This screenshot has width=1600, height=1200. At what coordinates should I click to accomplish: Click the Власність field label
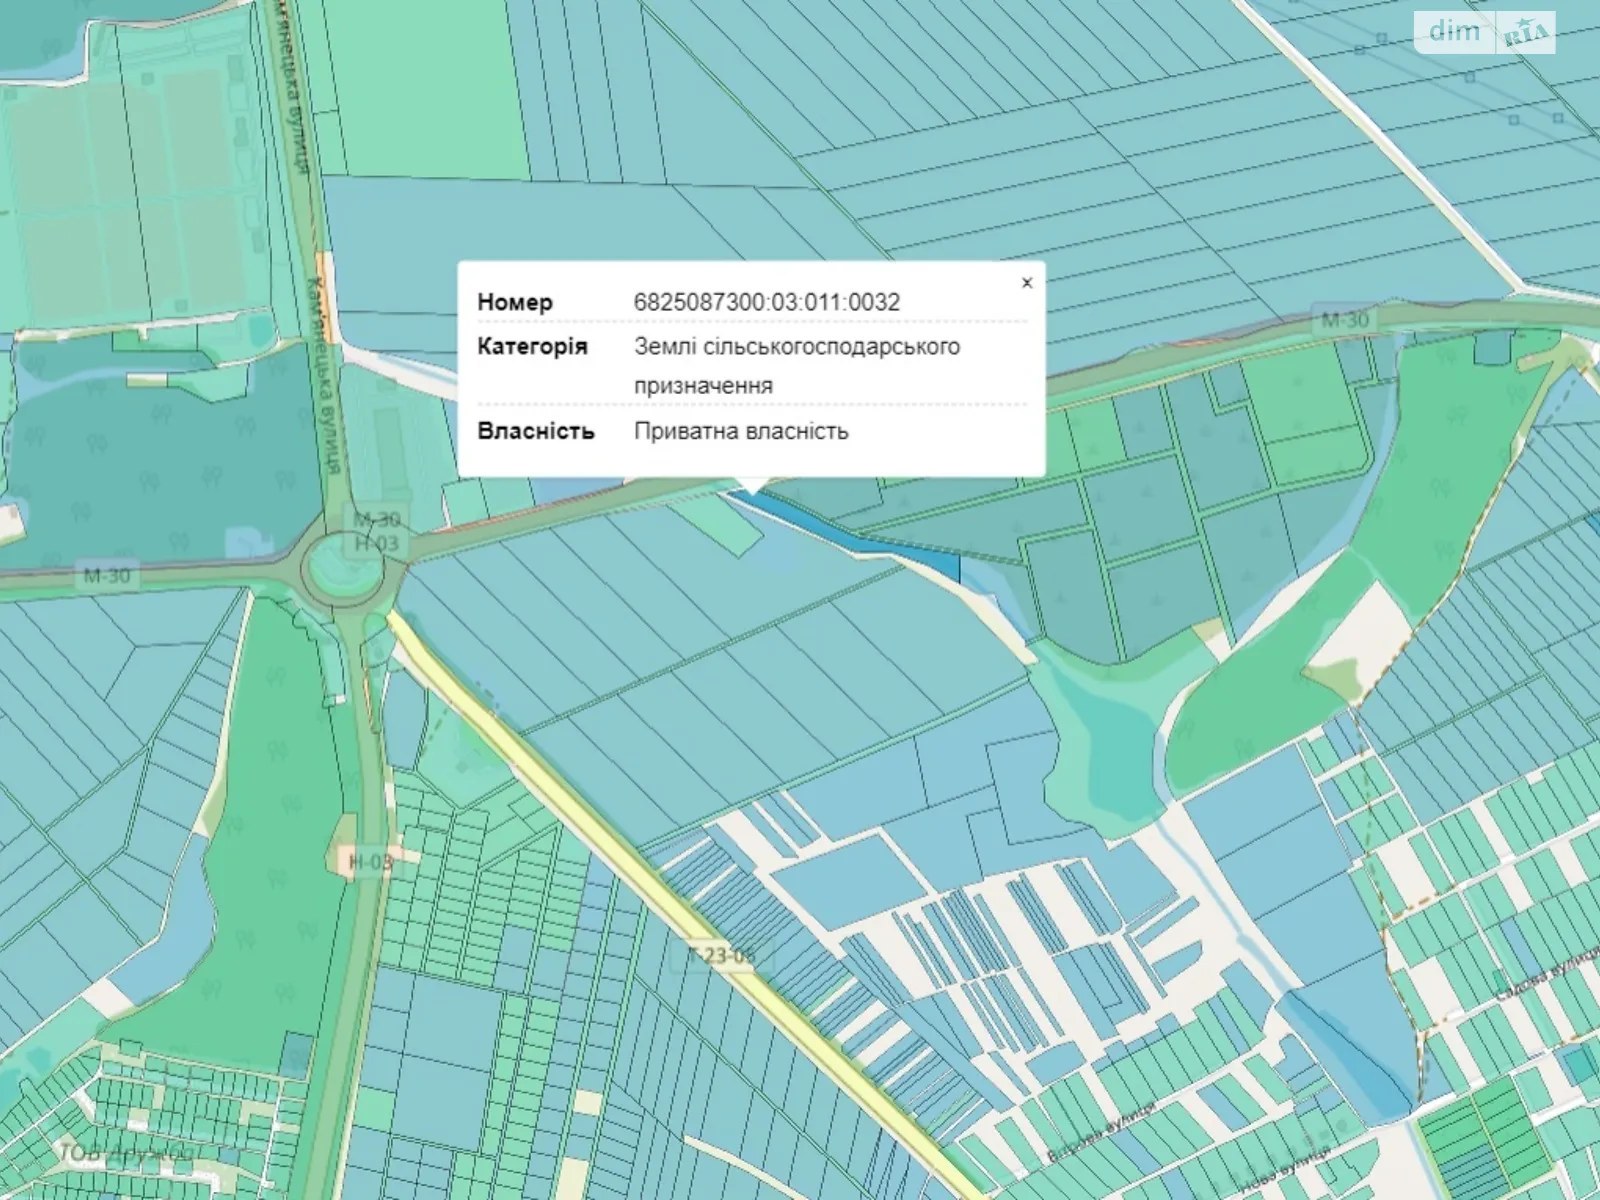click(x=535, y=431)
